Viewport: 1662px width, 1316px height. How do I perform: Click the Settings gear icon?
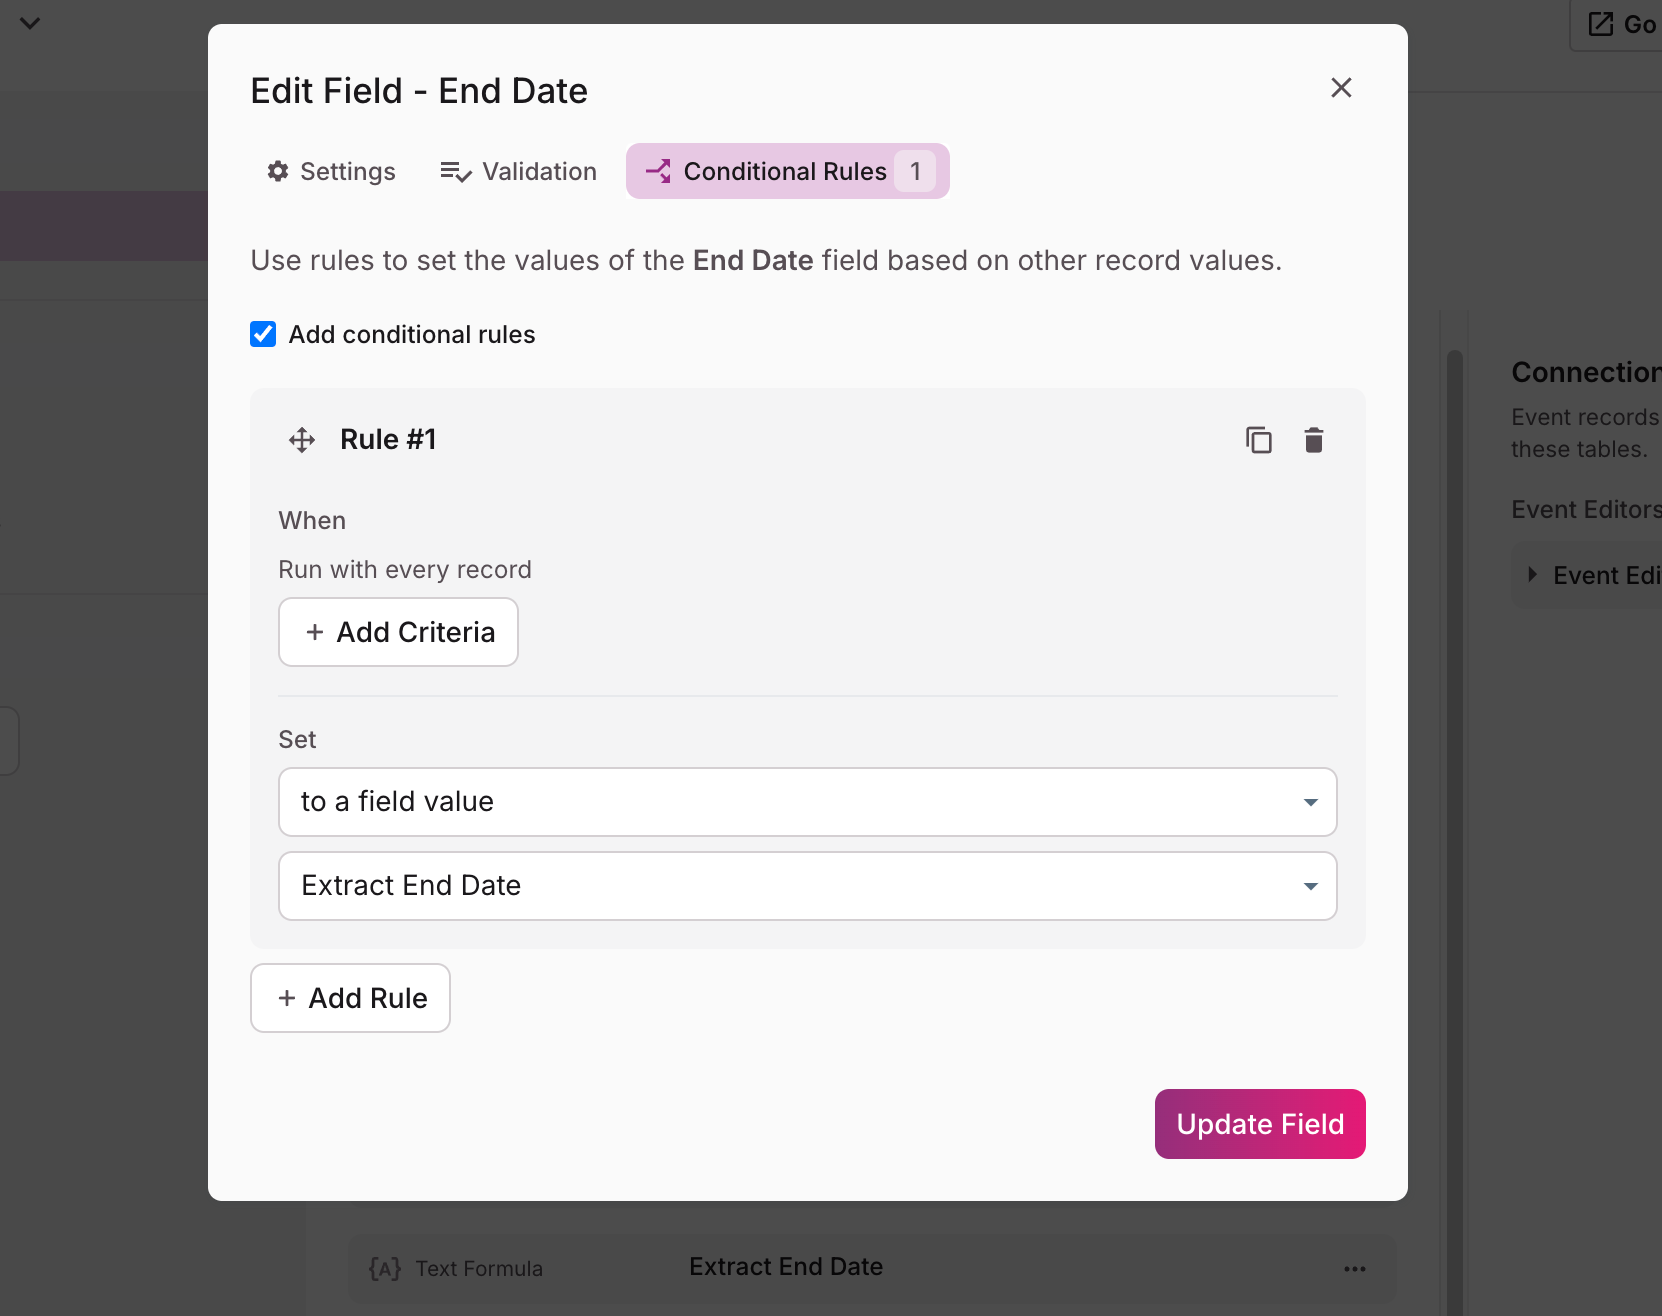click(x=278, y=171)
